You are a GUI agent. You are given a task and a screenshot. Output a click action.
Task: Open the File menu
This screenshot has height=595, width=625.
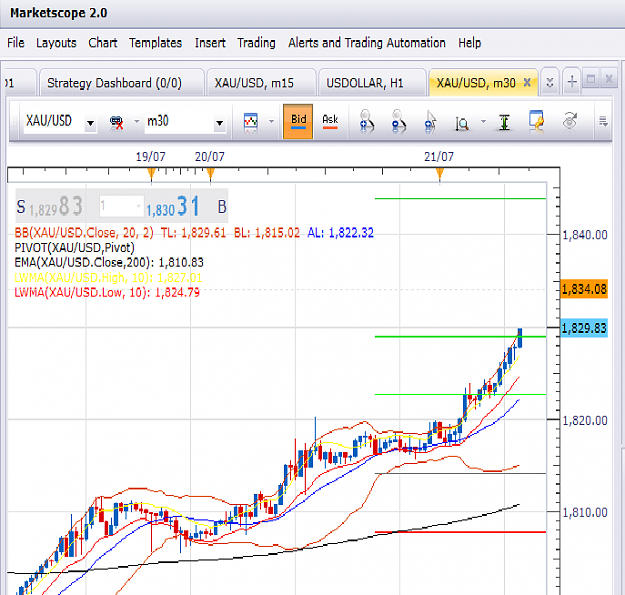click(x=16, y=43)
